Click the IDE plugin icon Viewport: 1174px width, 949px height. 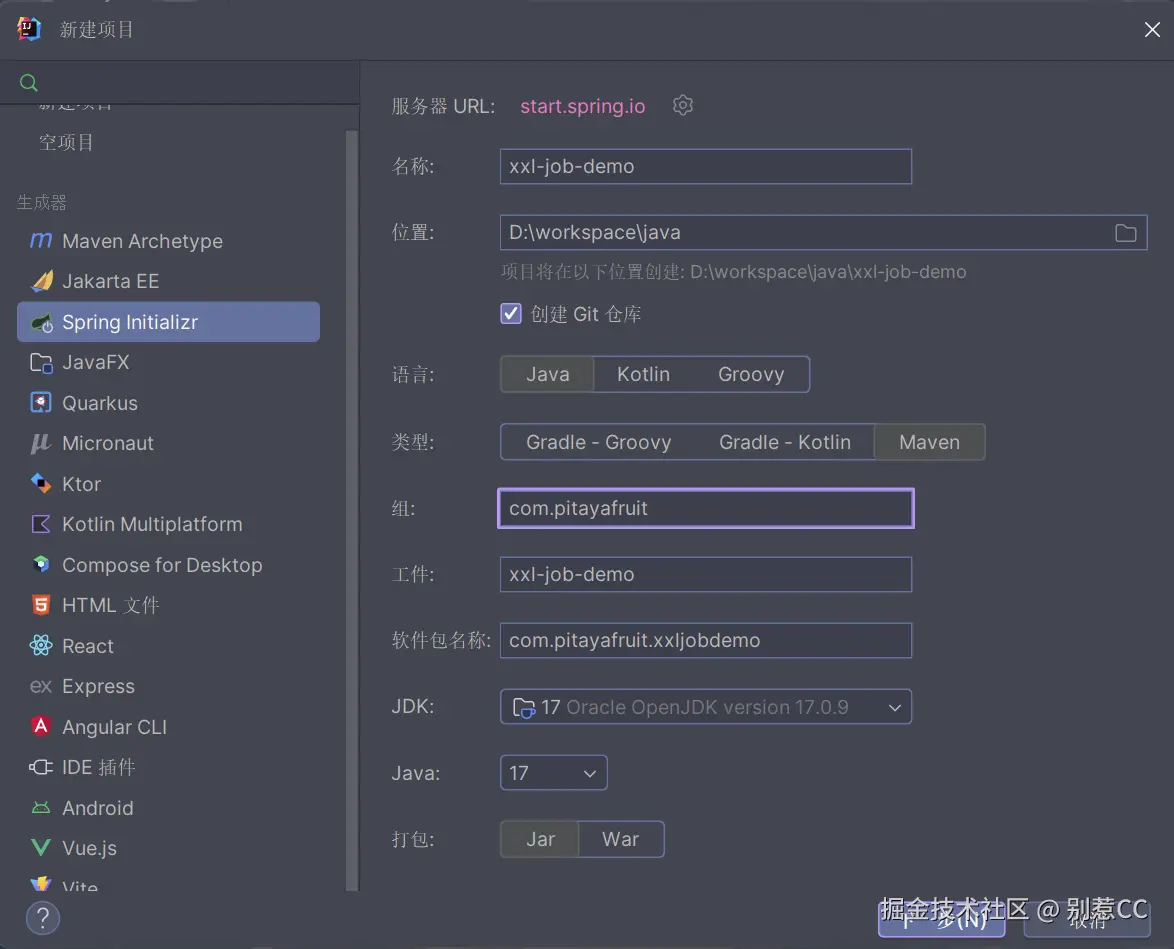pos(41,767)
